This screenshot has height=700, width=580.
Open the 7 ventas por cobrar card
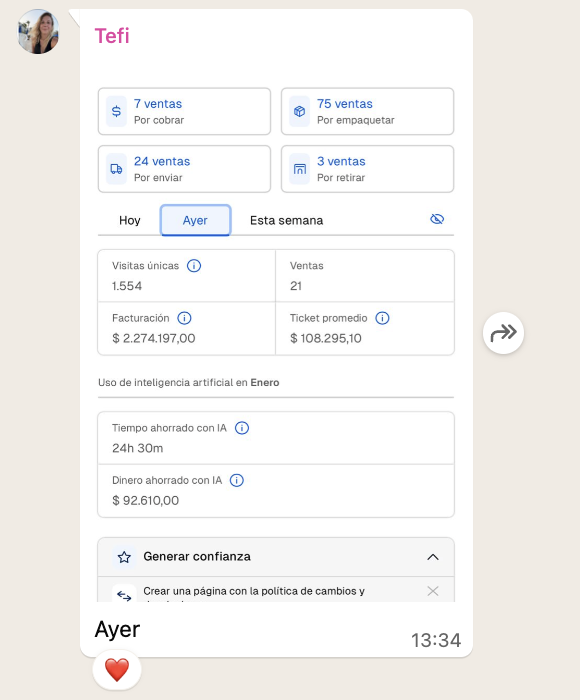pyautogui.click(x=184, y=111)
